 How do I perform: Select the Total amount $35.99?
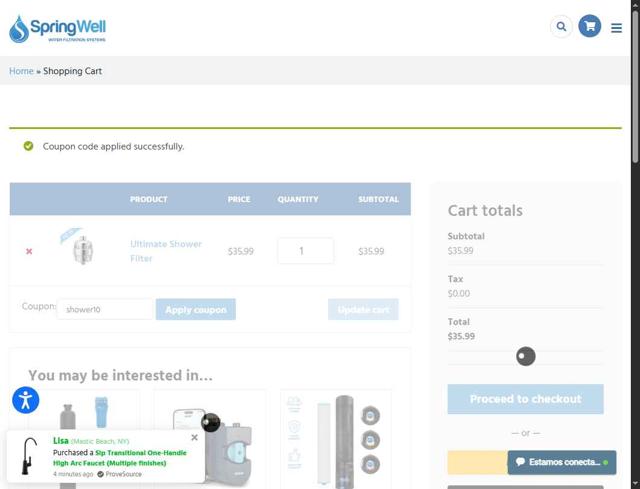(461, 336)
